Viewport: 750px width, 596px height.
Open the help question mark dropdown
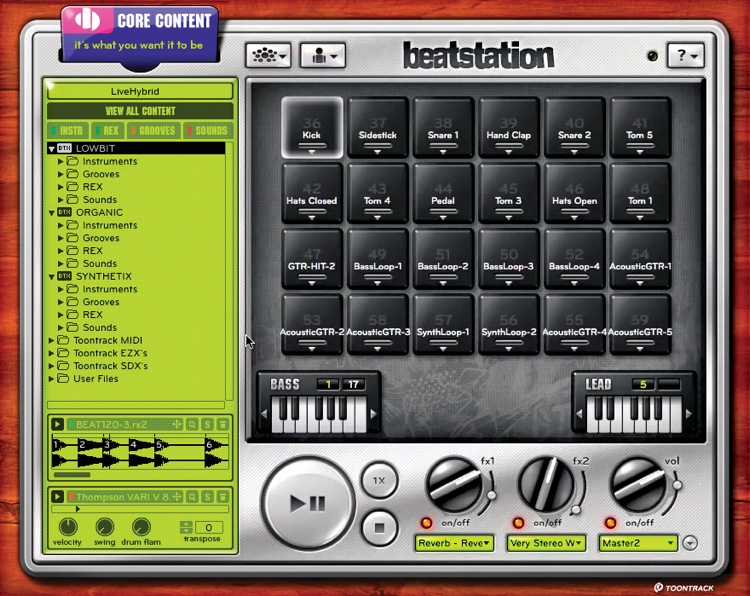[685, 55]
